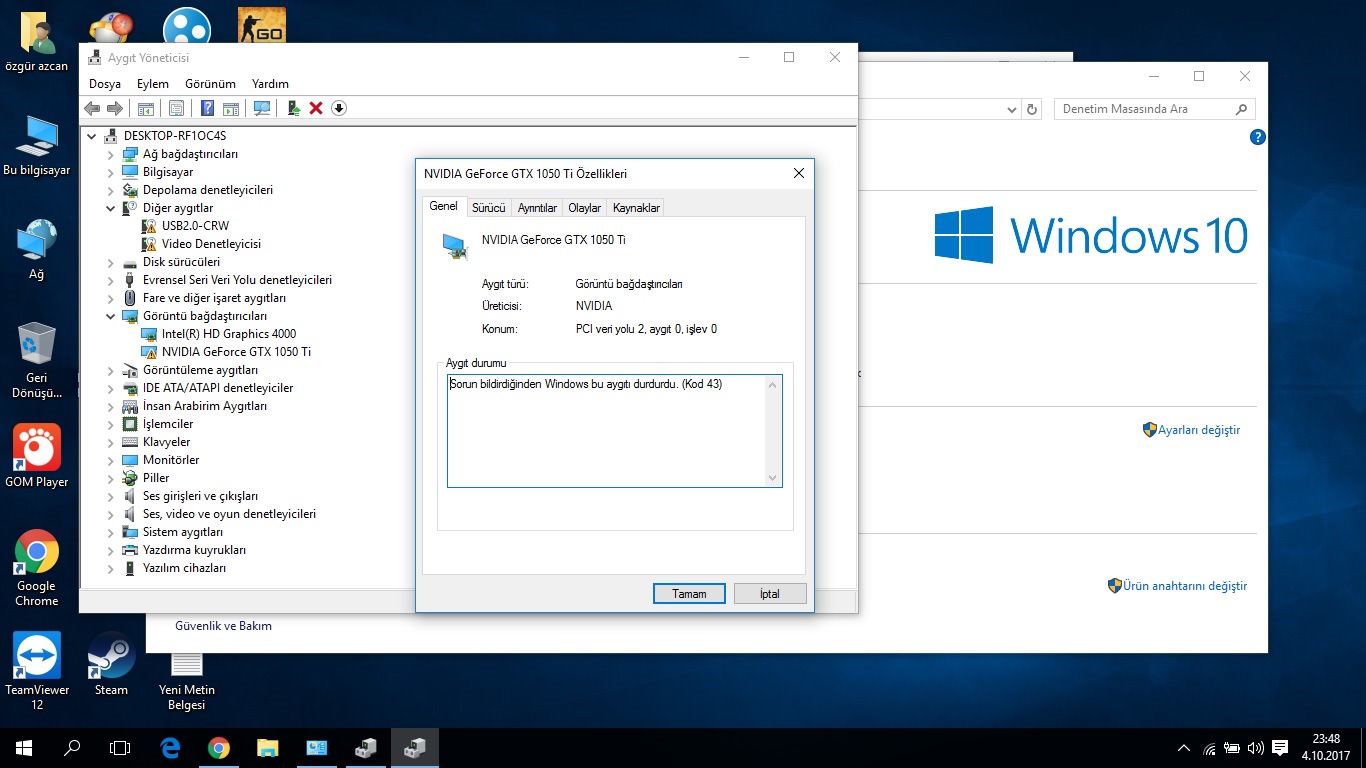Screen dimensions: 1366x768
Task: Open the Görünüm menu
Action: 210,84
